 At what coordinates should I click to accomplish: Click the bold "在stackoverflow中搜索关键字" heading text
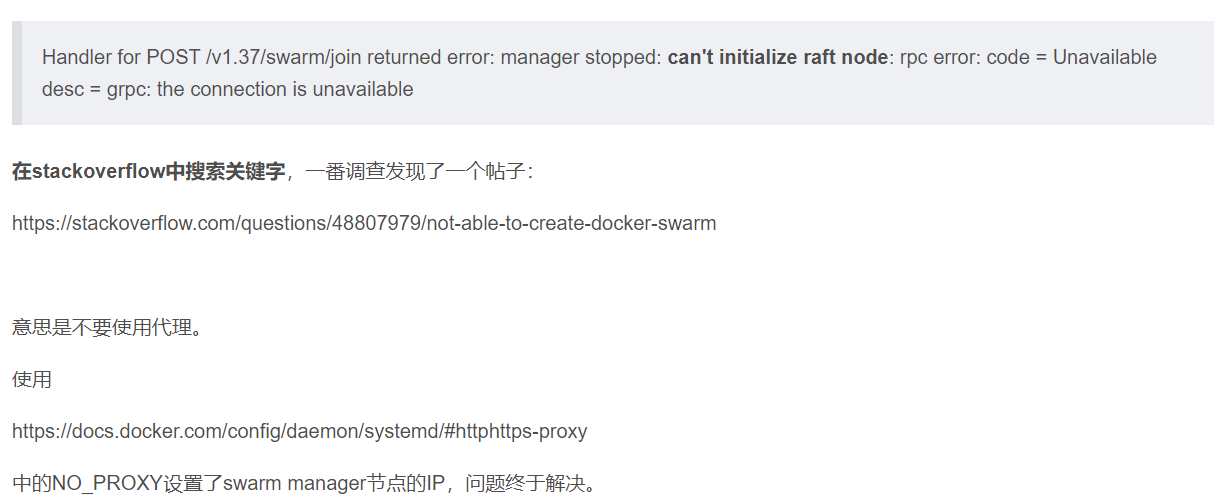(x=148, y=171)
